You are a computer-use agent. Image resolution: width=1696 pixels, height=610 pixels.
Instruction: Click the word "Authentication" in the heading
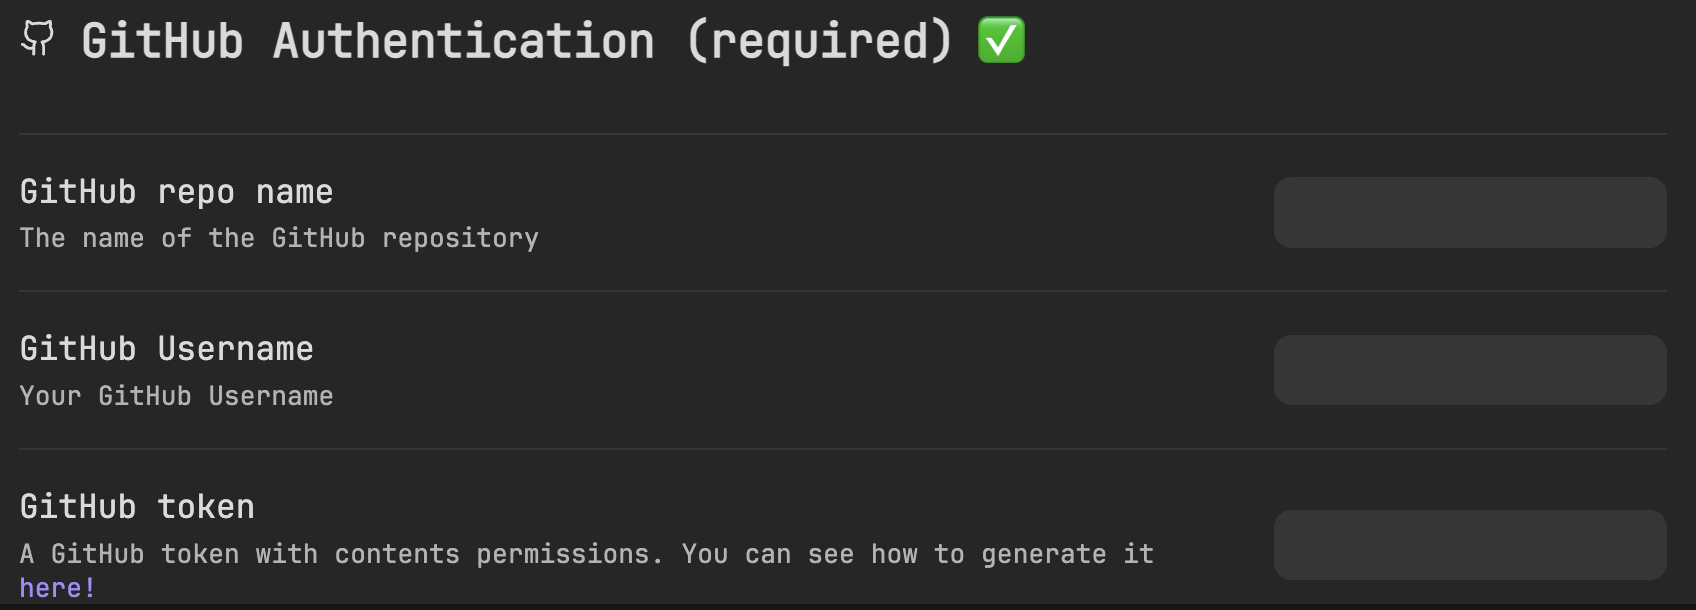click(463, 41)
